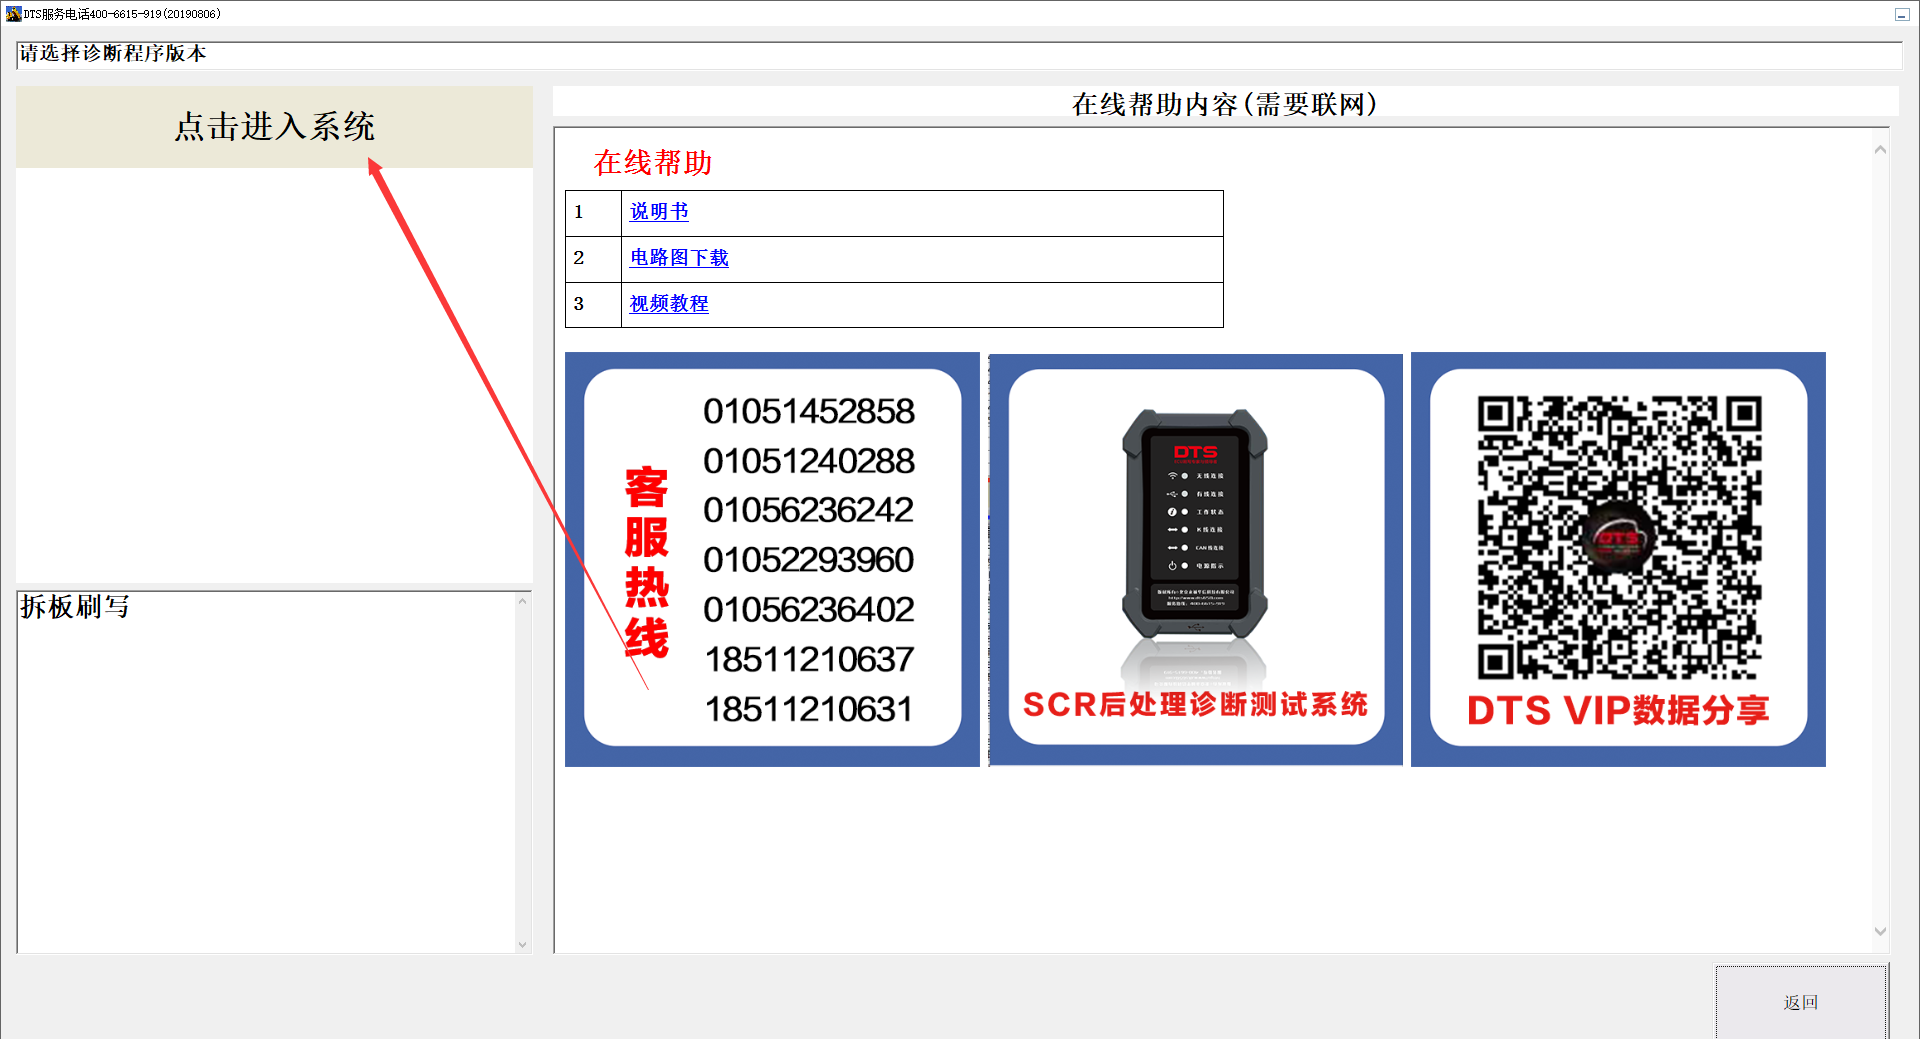This screenshot has height=1039, width=1920.
Task: Click the 返回 button
Action: coord(1801,1002)
